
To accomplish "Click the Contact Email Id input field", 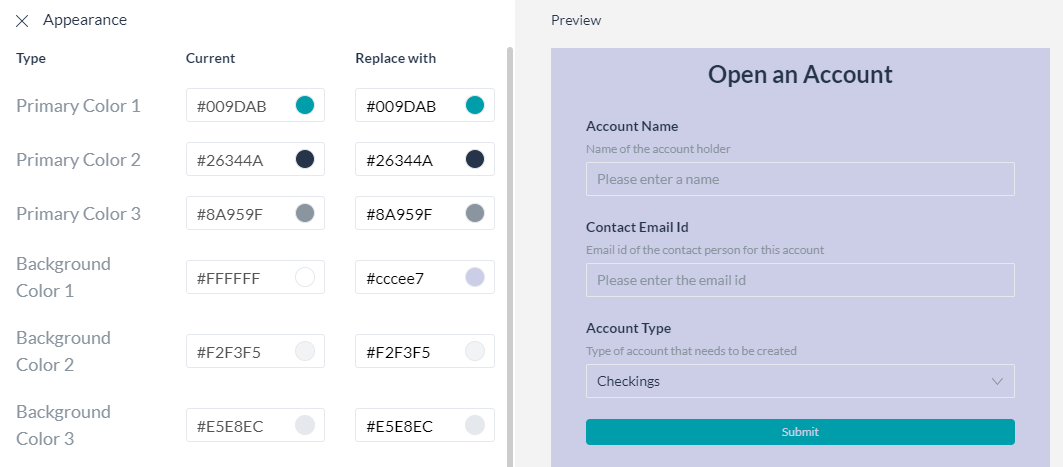I will click(x=800, y=280).
